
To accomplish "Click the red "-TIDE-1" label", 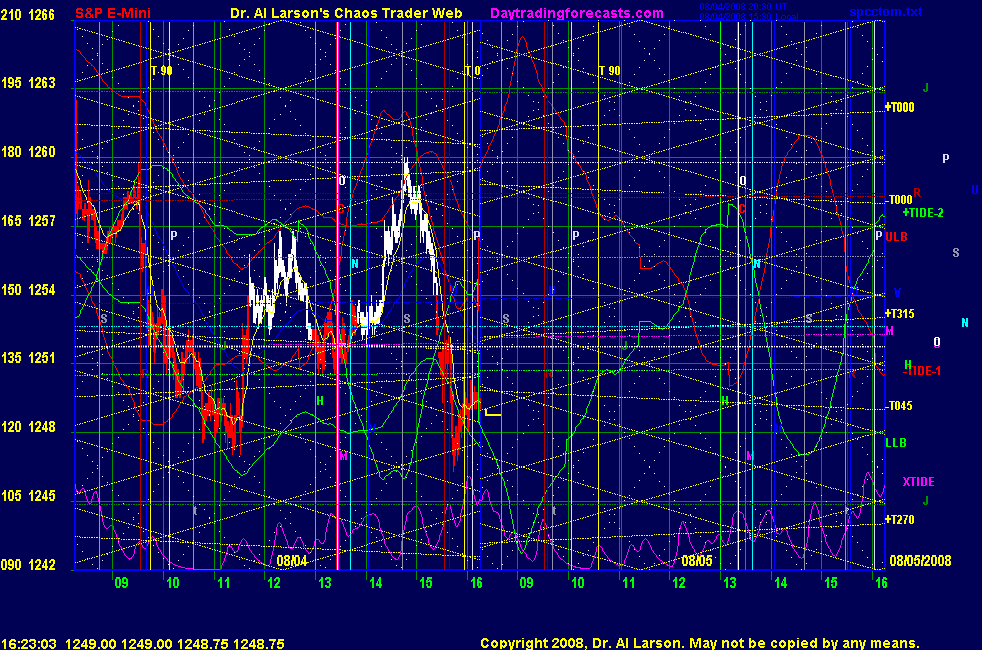I will click(922, 371).
